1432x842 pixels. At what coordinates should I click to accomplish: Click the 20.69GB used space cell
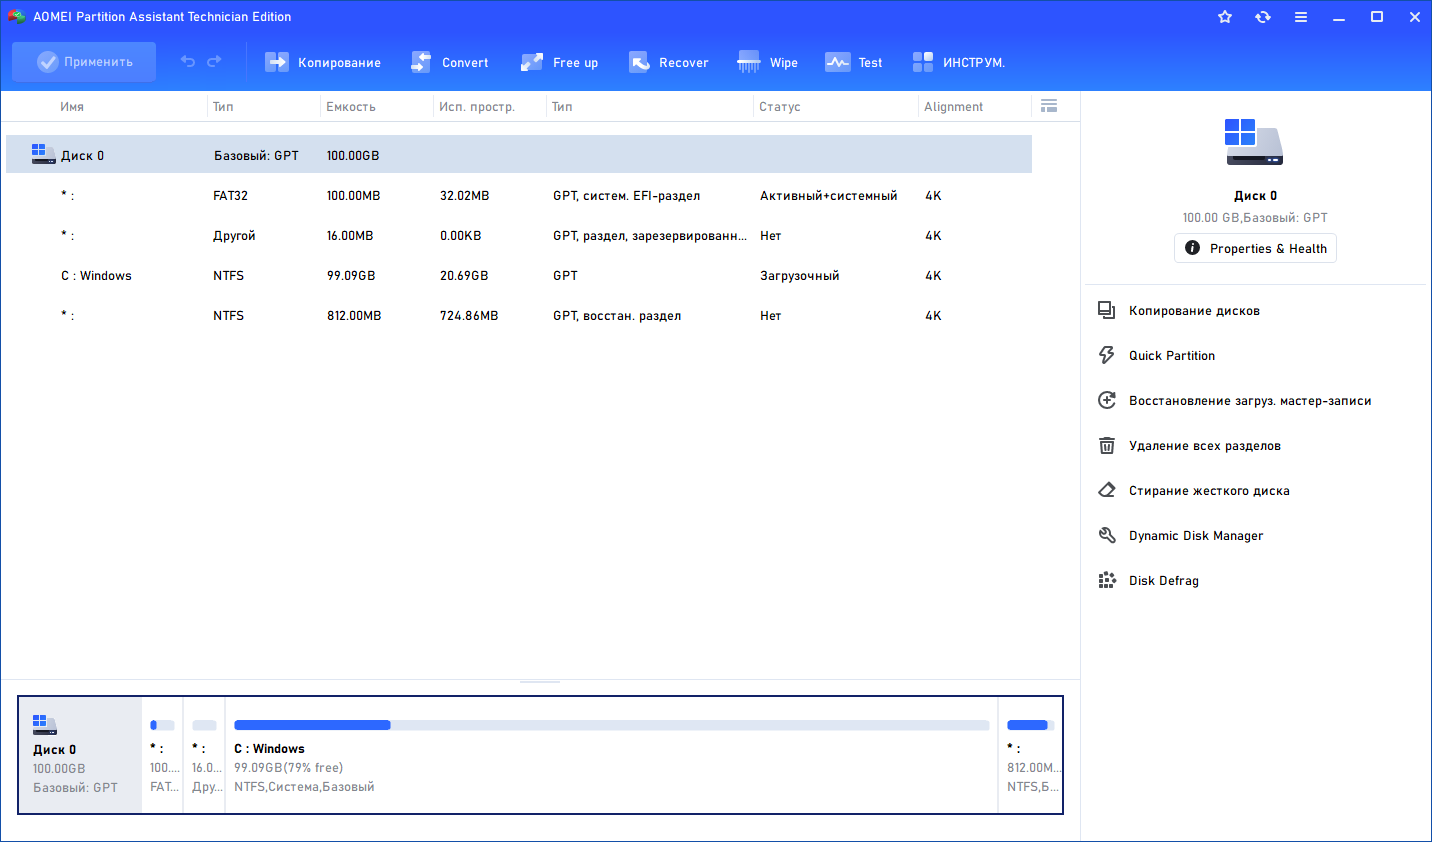tap(464, 276)
